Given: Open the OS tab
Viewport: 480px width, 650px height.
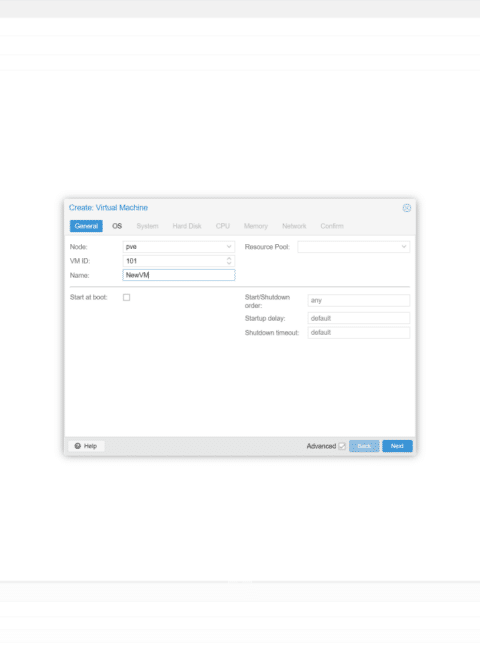Looking at the screenshot, I should pyautogui.click(x=117, y=226).
